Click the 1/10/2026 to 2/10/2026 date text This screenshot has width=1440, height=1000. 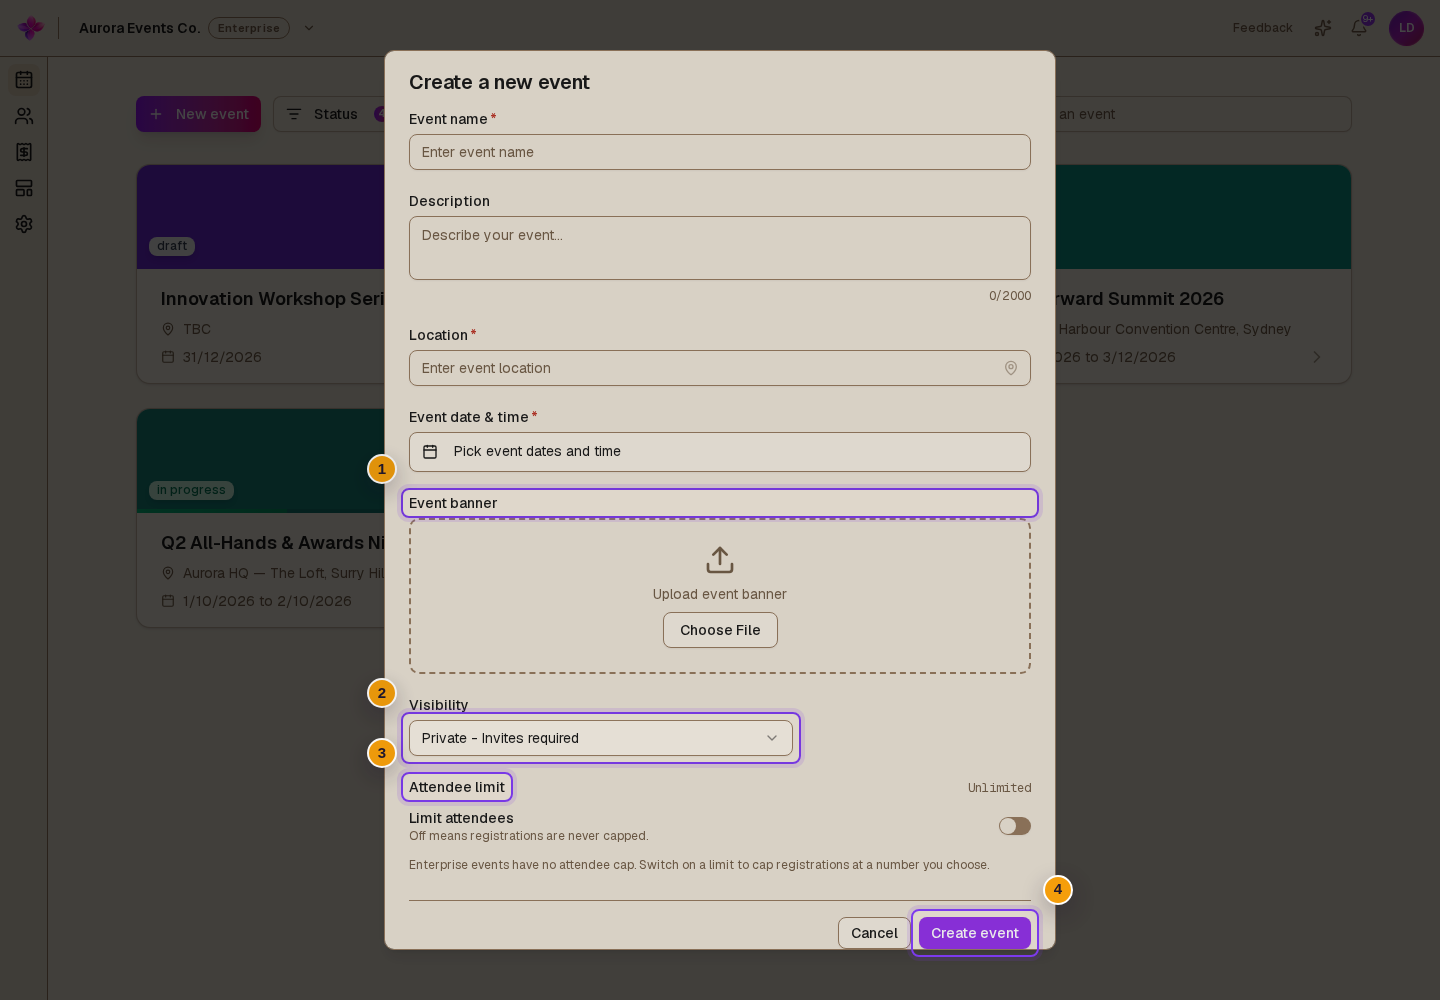[x=267, y=601]
